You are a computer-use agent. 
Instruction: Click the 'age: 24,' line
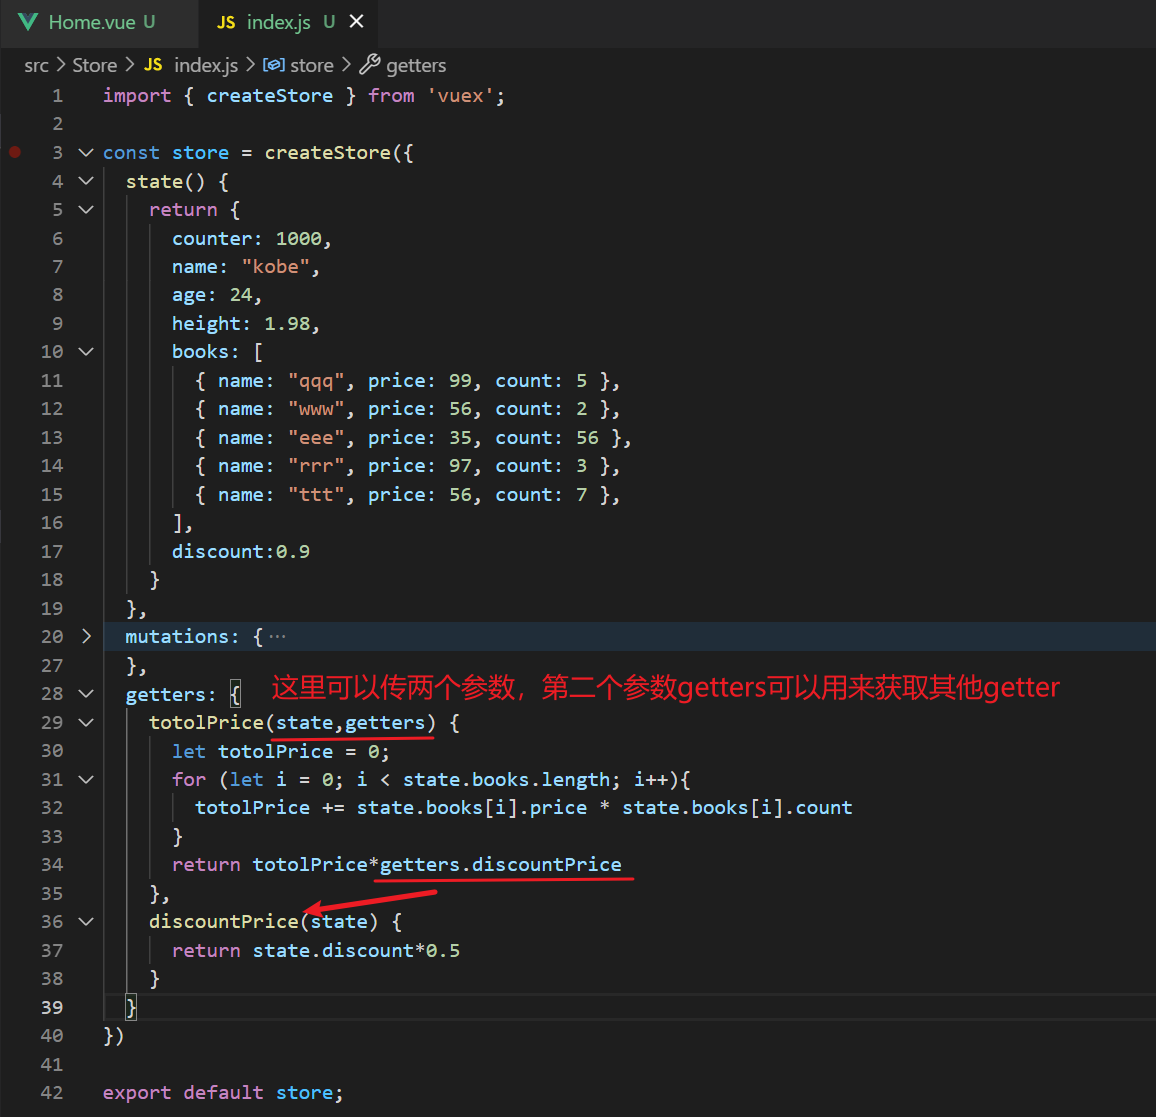(217, 295)
